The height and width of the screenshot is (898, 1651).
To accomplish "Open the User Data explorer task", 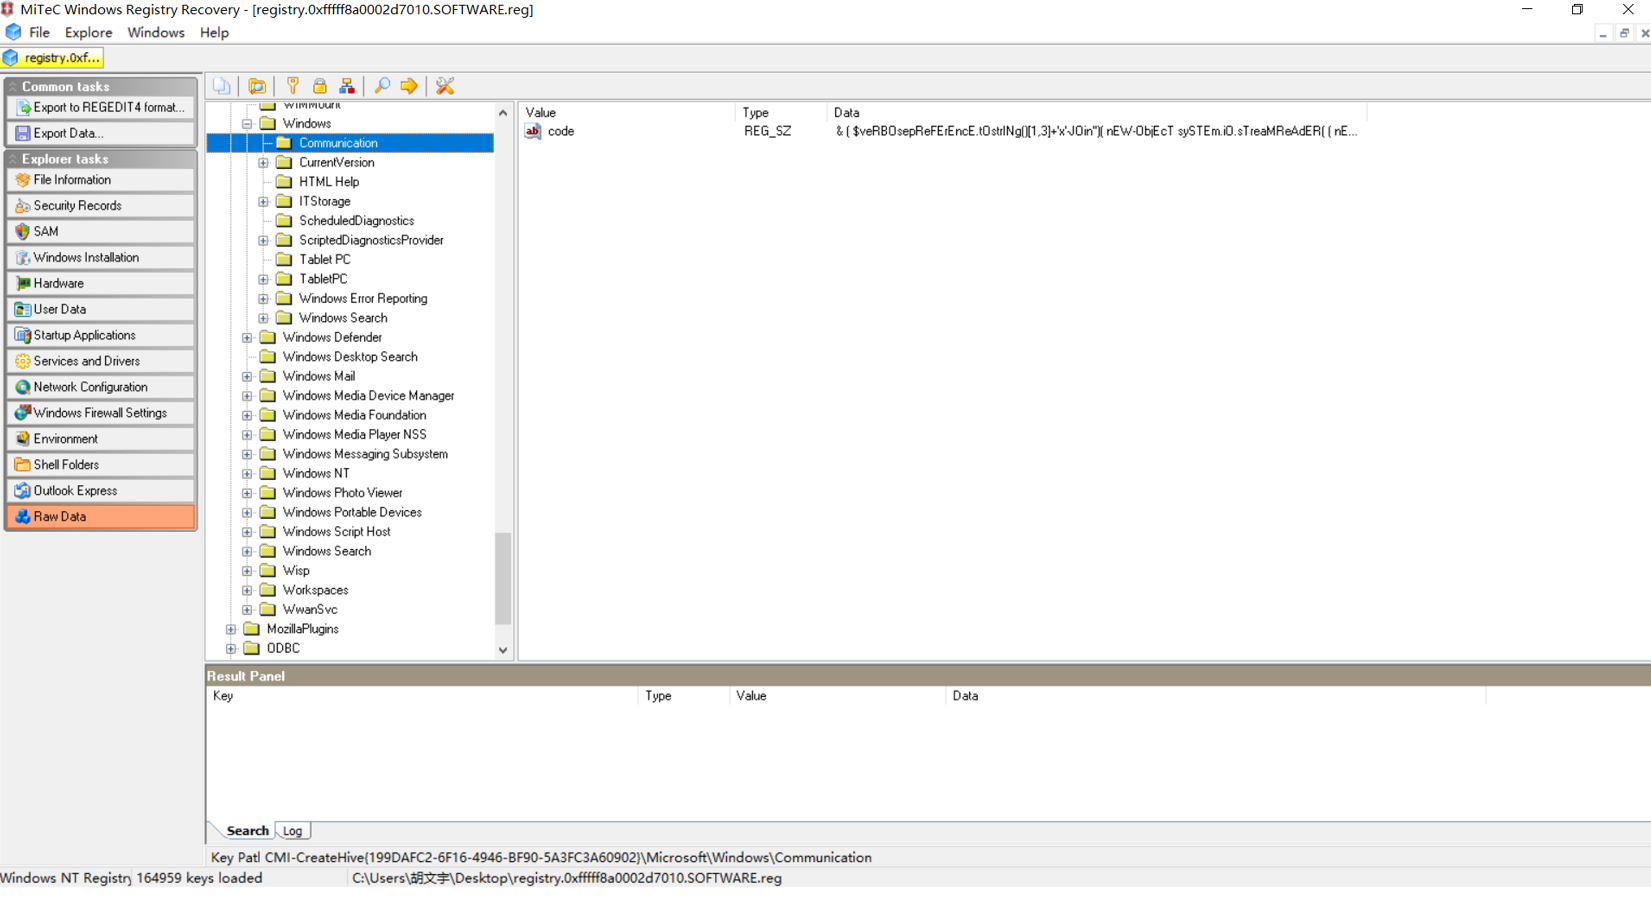I will click(100, 309).
